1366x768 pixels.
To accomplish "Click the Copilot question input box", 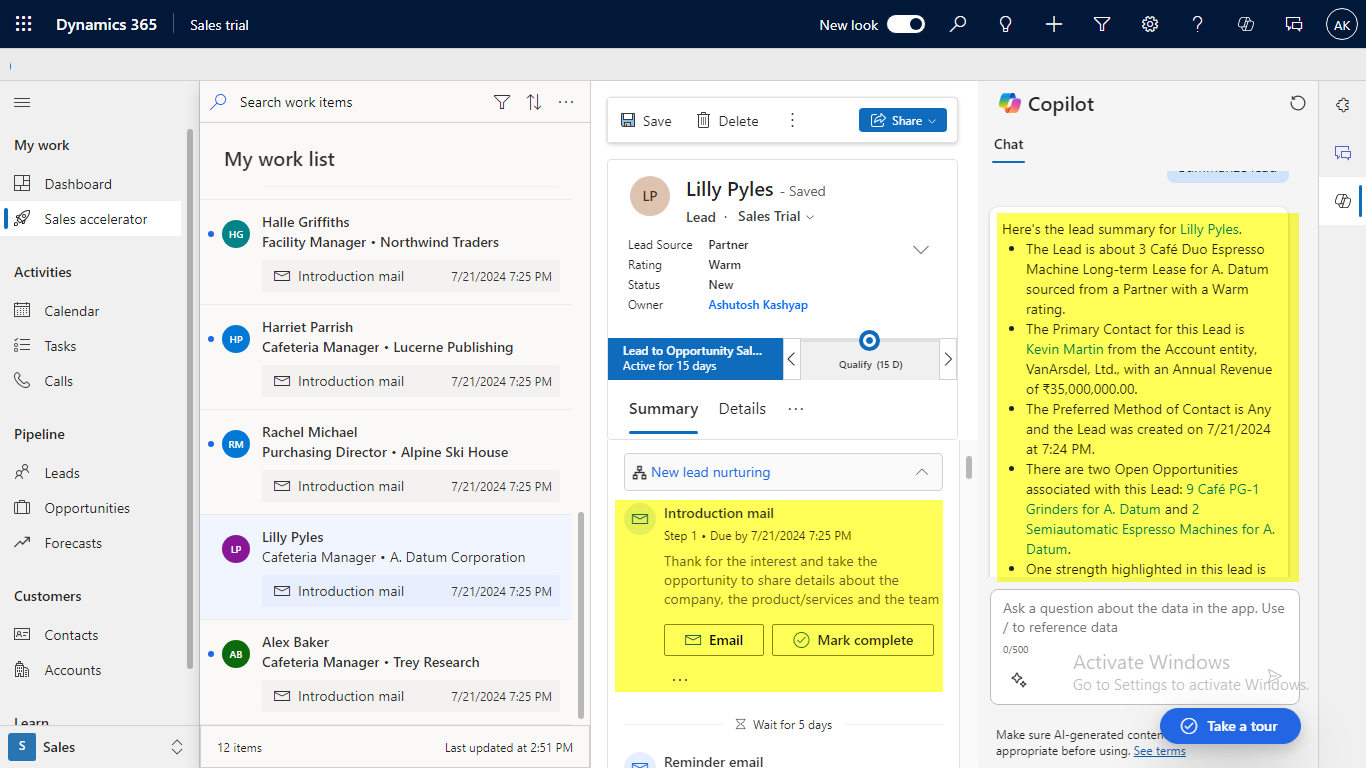I will point(1144,618).
